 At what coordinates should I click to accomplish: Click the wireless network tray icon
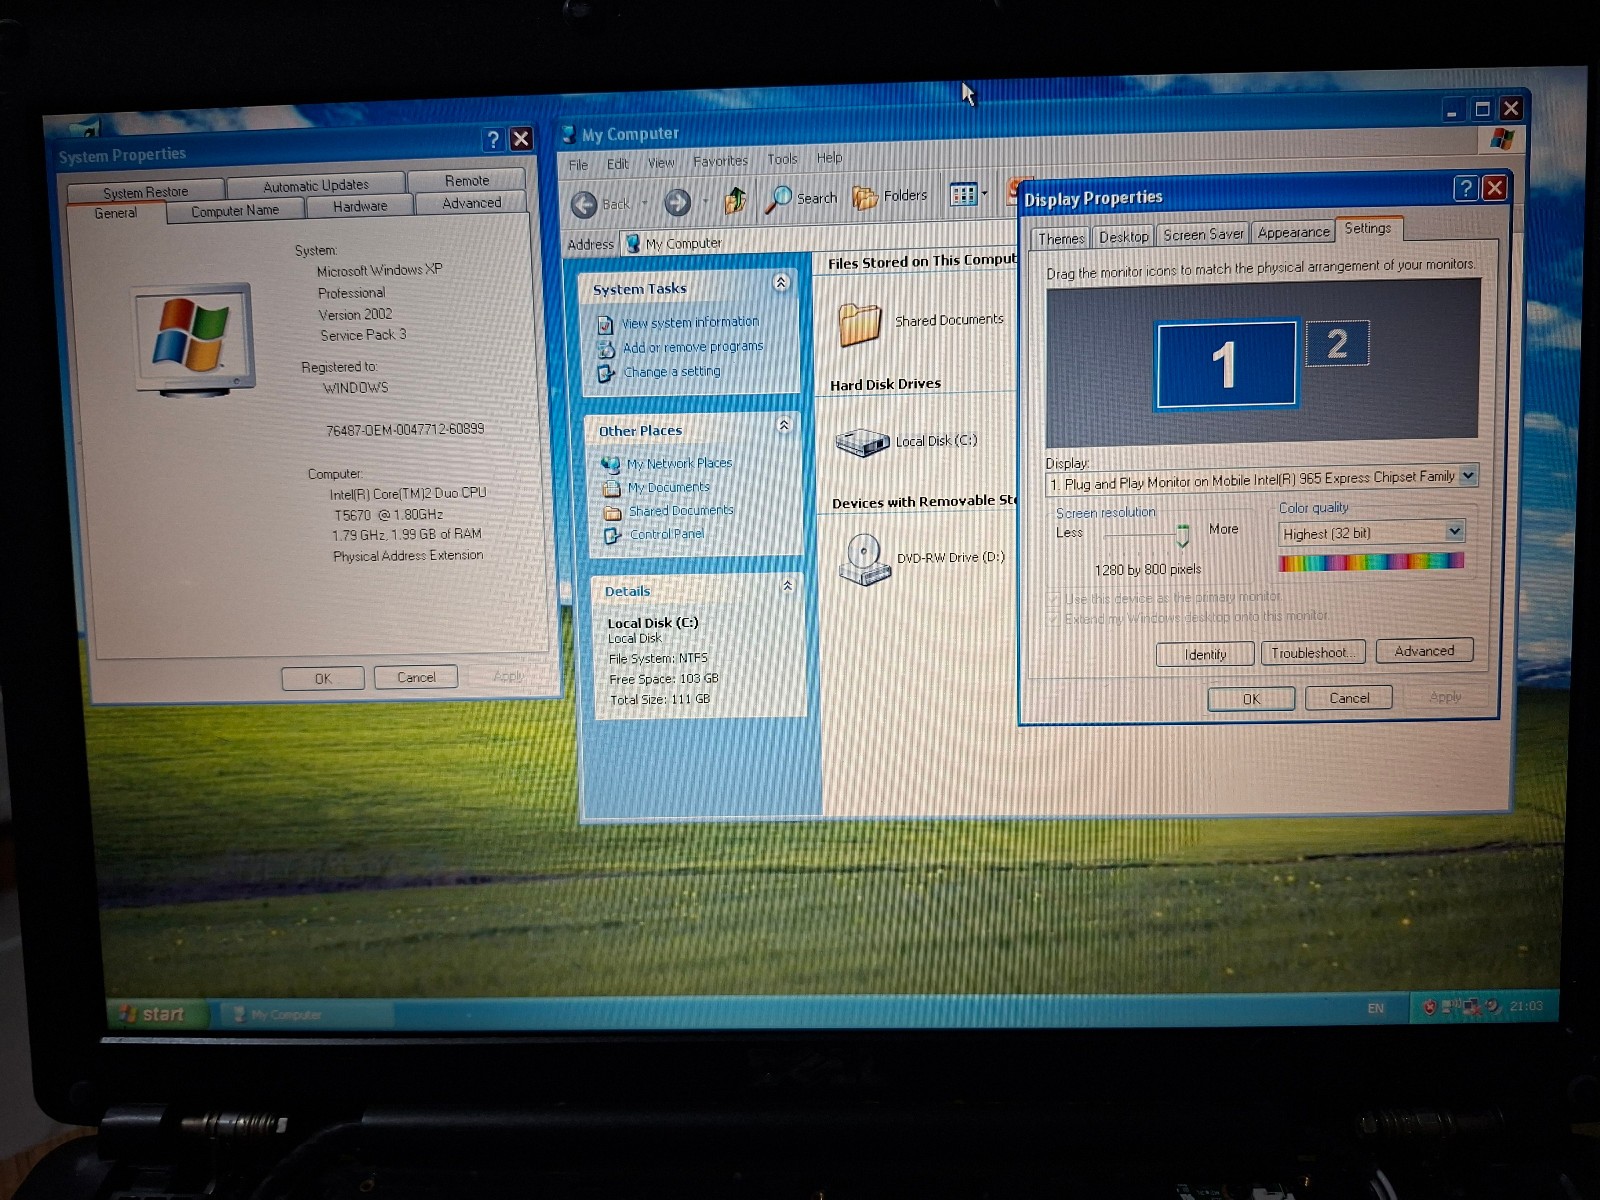(x=1453, y=1006)
